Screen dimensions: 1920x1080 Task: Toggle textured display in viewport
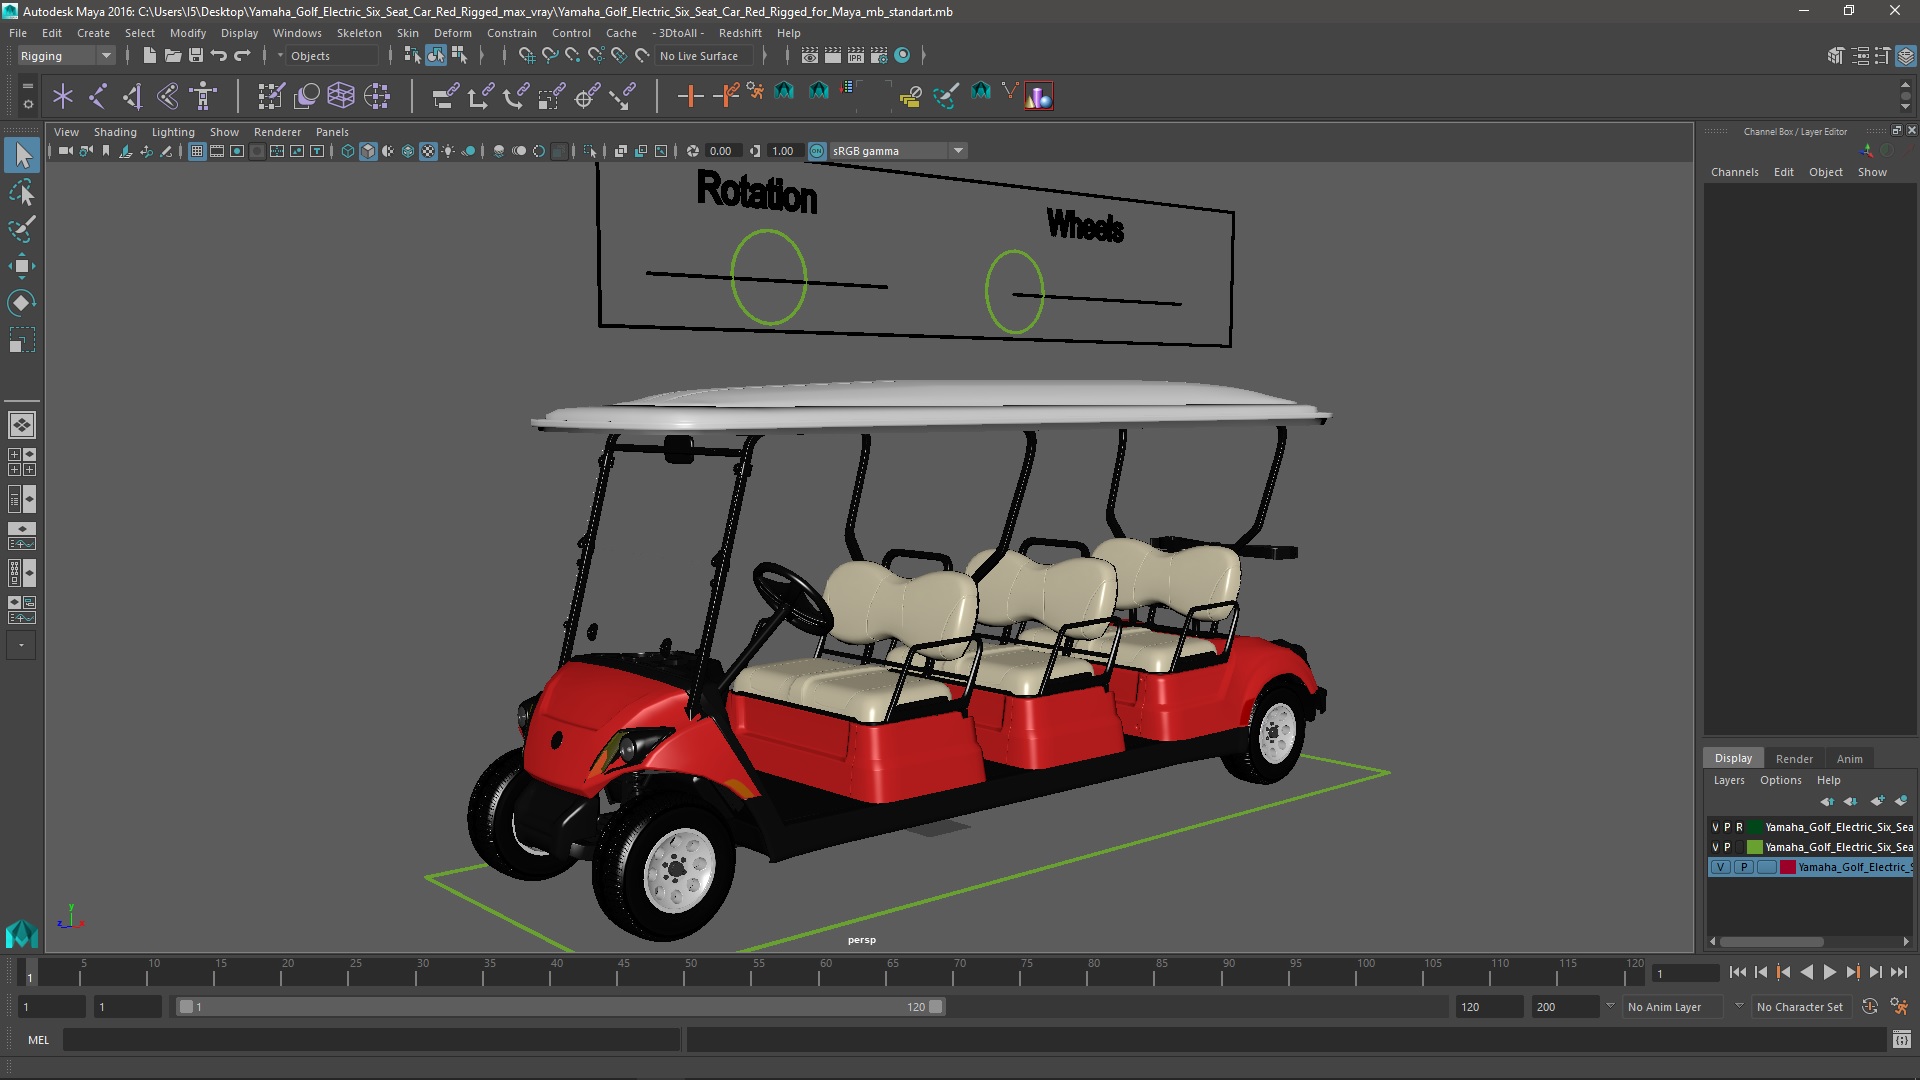tap(428, 151)
